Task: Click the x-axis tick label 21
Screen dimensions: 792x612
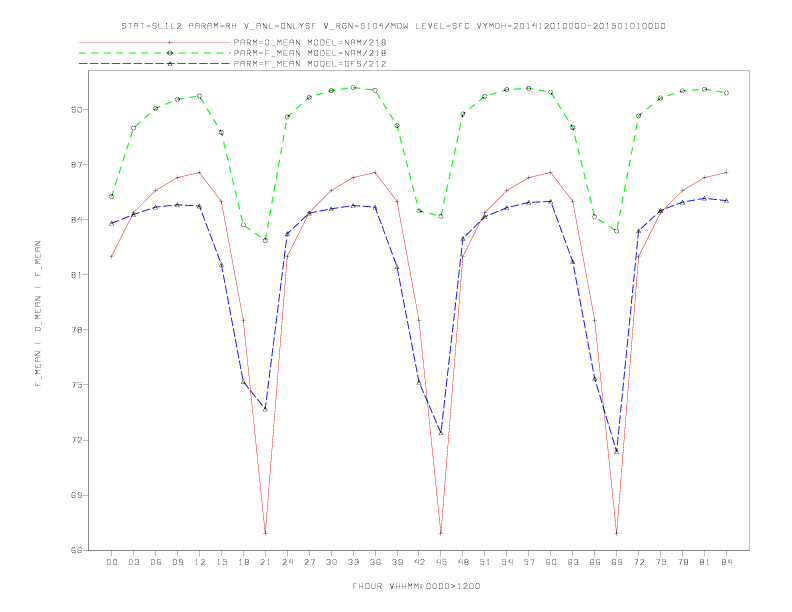Action: click(265, 562)
